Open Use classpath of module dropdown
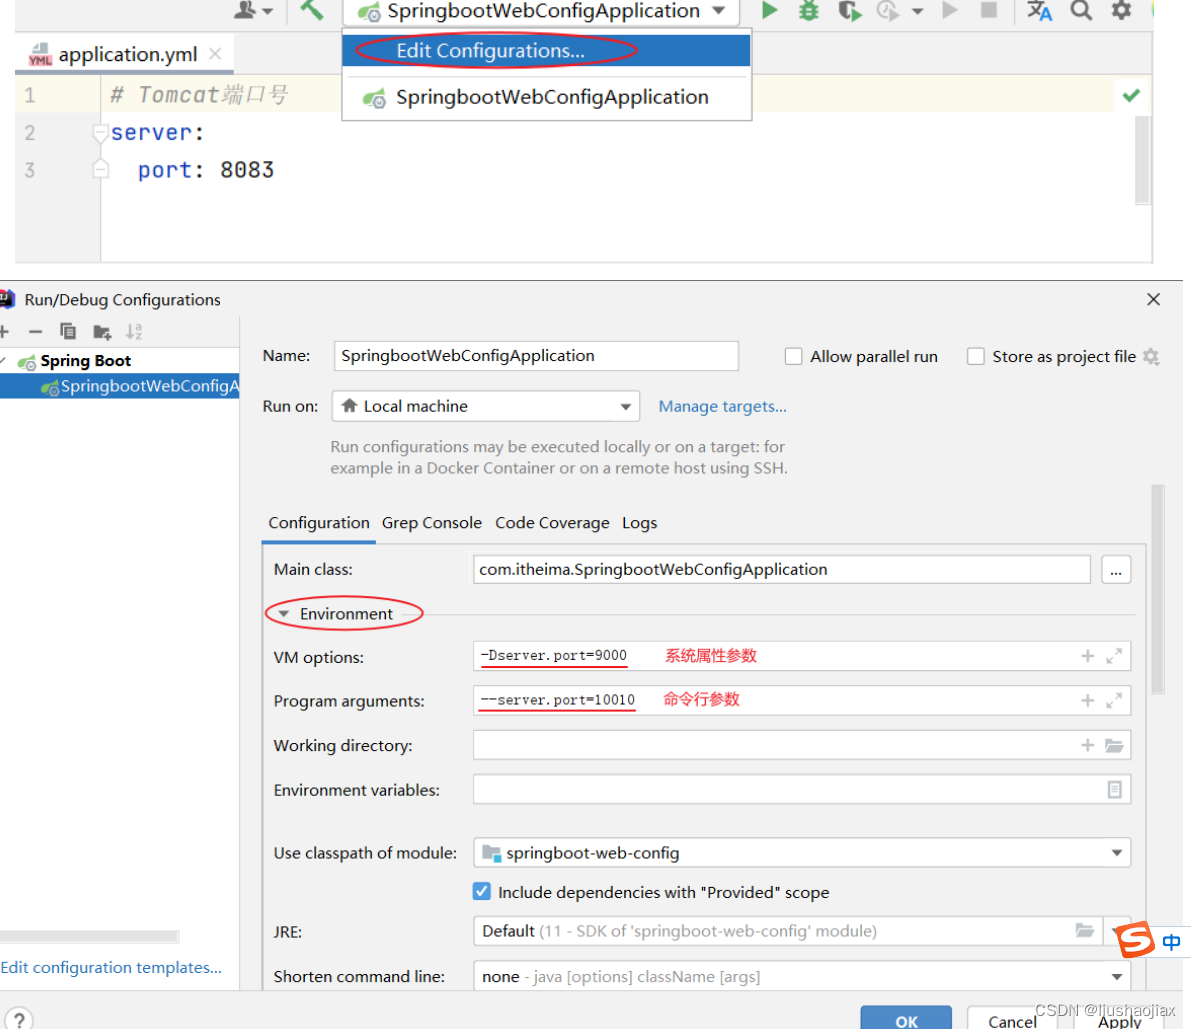Screen dimensions: 1191x1029 click(x=801, y=853)
